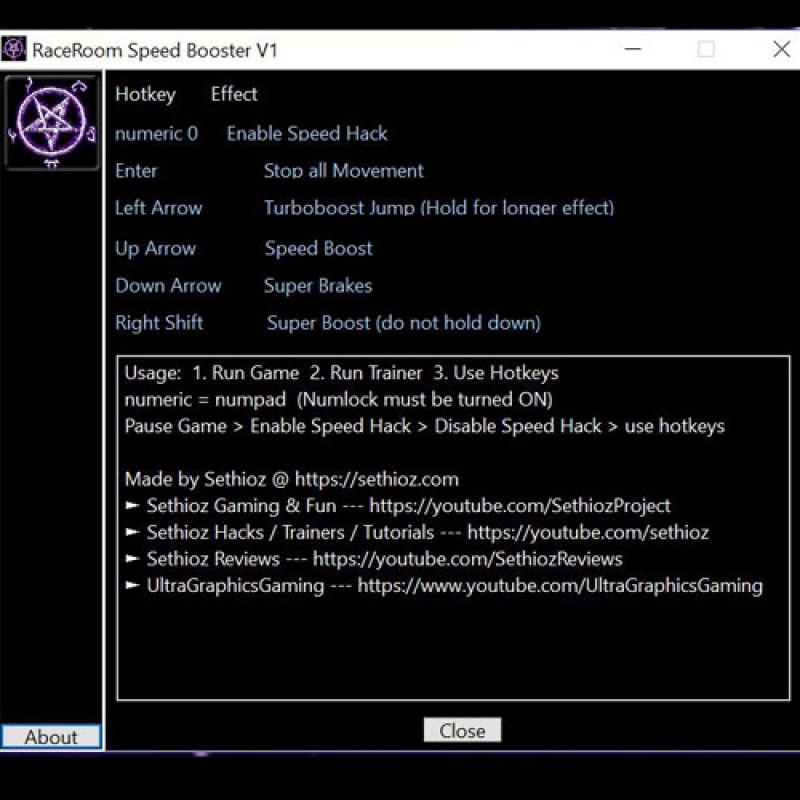
Task: Open the https://sethioz.com link
Action: click(x=377, y=479)
